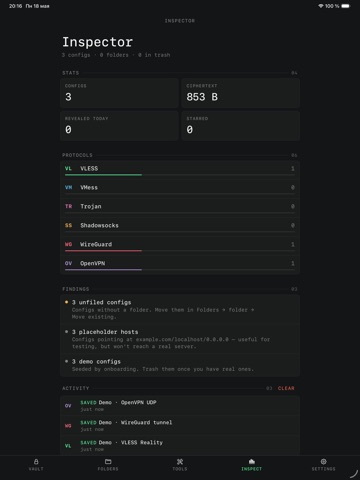Open the Folders tab folder icon
Image resolution: width=360 pixels, height=480 pixels.
point(108,462)
